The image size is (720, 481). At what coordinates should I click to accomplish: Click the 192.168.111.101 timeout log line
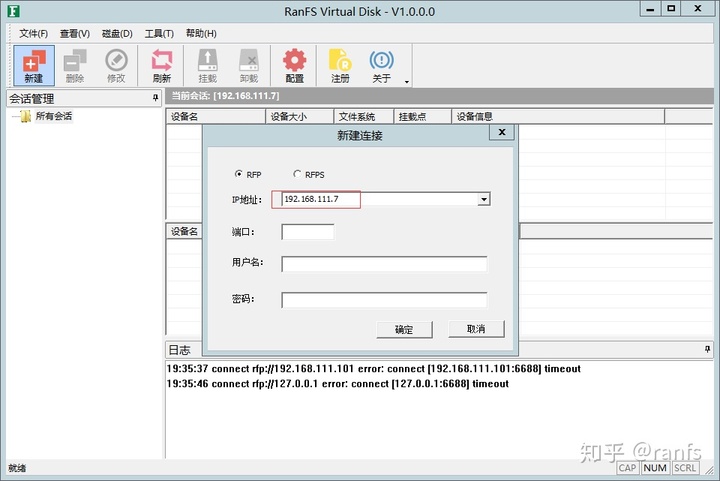pyautogui.click(x=373, y=369)
